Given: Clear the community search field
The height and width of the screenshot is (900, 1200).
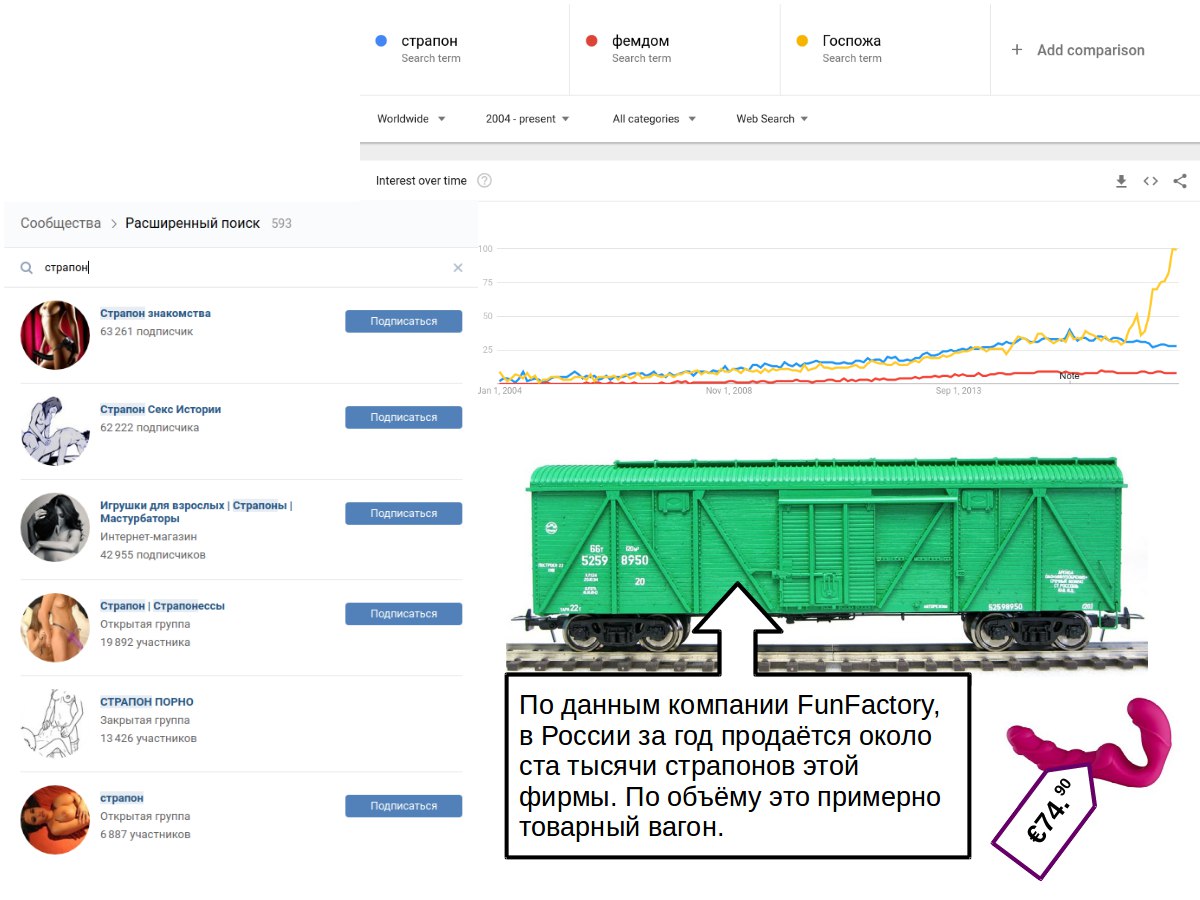Looking at the screenshot, I should point(458,268).
